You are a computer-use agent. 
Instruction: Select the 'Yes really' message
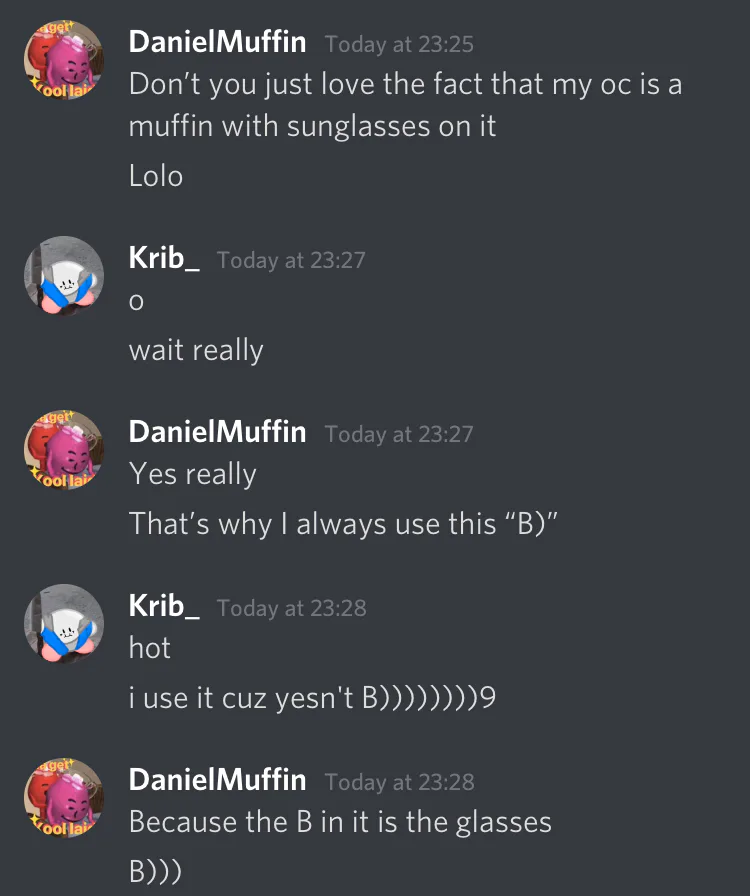(x=193, y=474)
